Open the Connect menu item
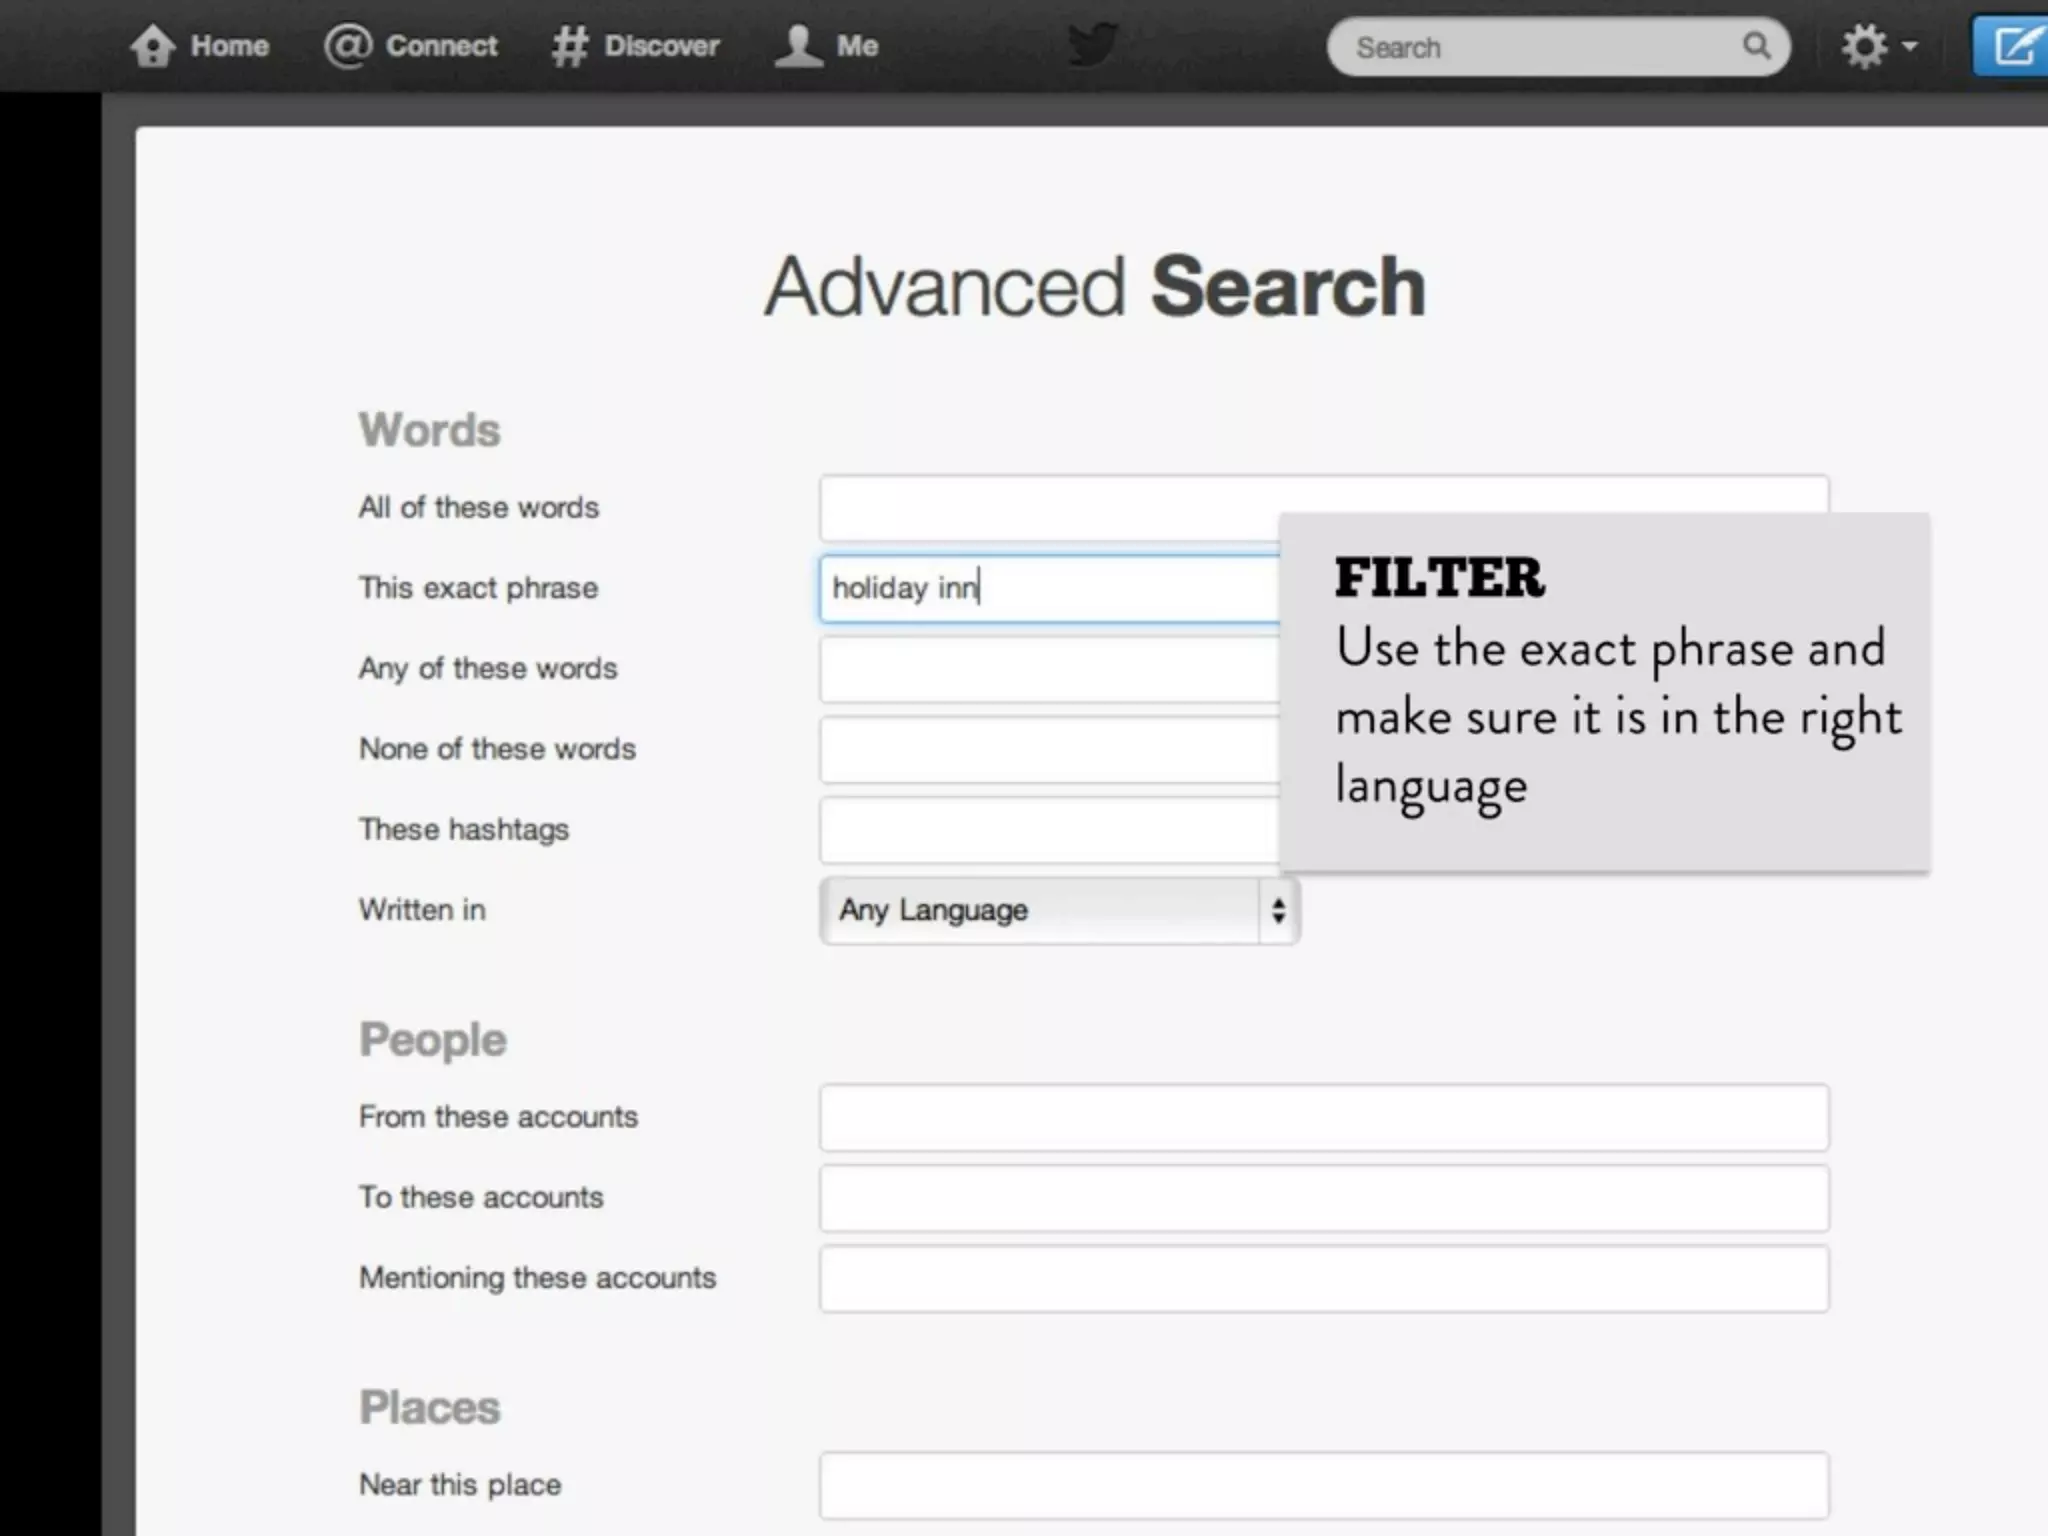This screenshot has height=1536, width=2048. click(x=441, y=46)
